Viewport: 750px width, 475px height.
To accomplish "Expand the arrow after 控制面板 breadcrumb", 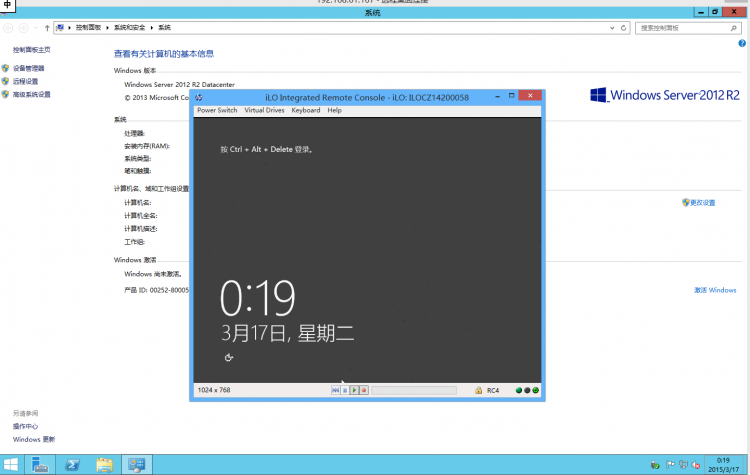I will coord(107,28).
